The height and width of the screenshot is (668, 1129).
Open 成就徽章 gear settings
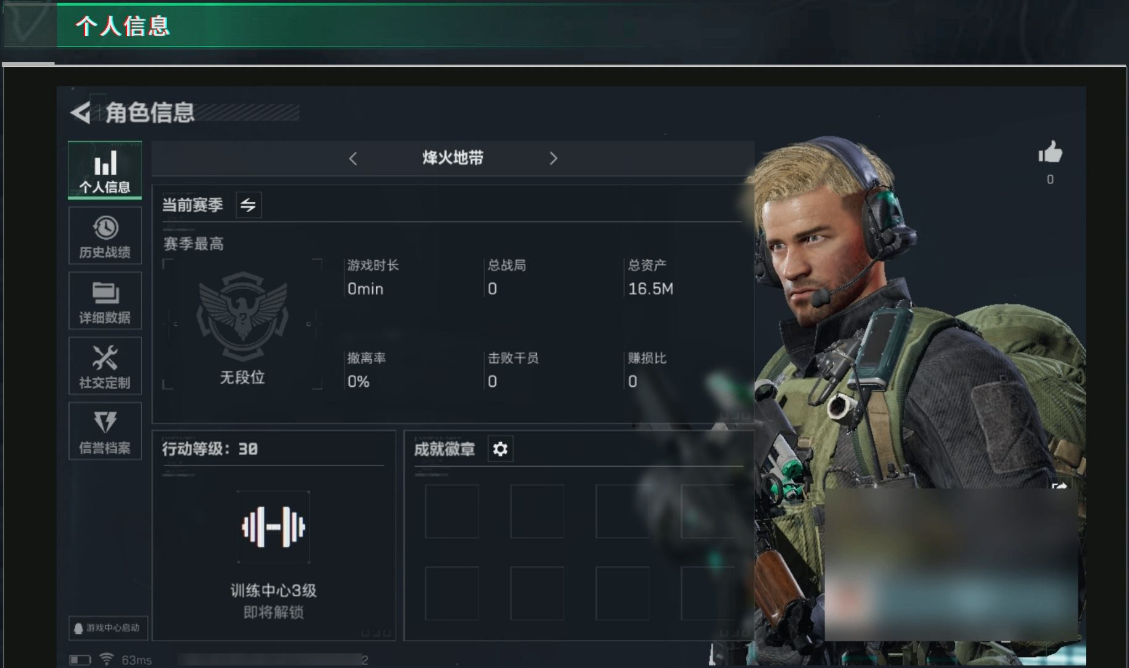[x=500, y=449]
